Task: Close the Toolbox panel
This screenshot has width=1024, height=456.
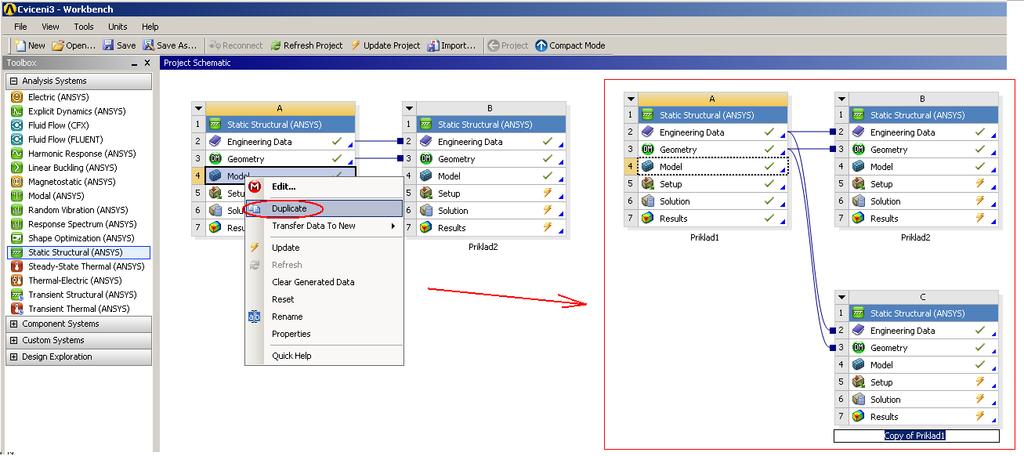Action: pos(148,63)
